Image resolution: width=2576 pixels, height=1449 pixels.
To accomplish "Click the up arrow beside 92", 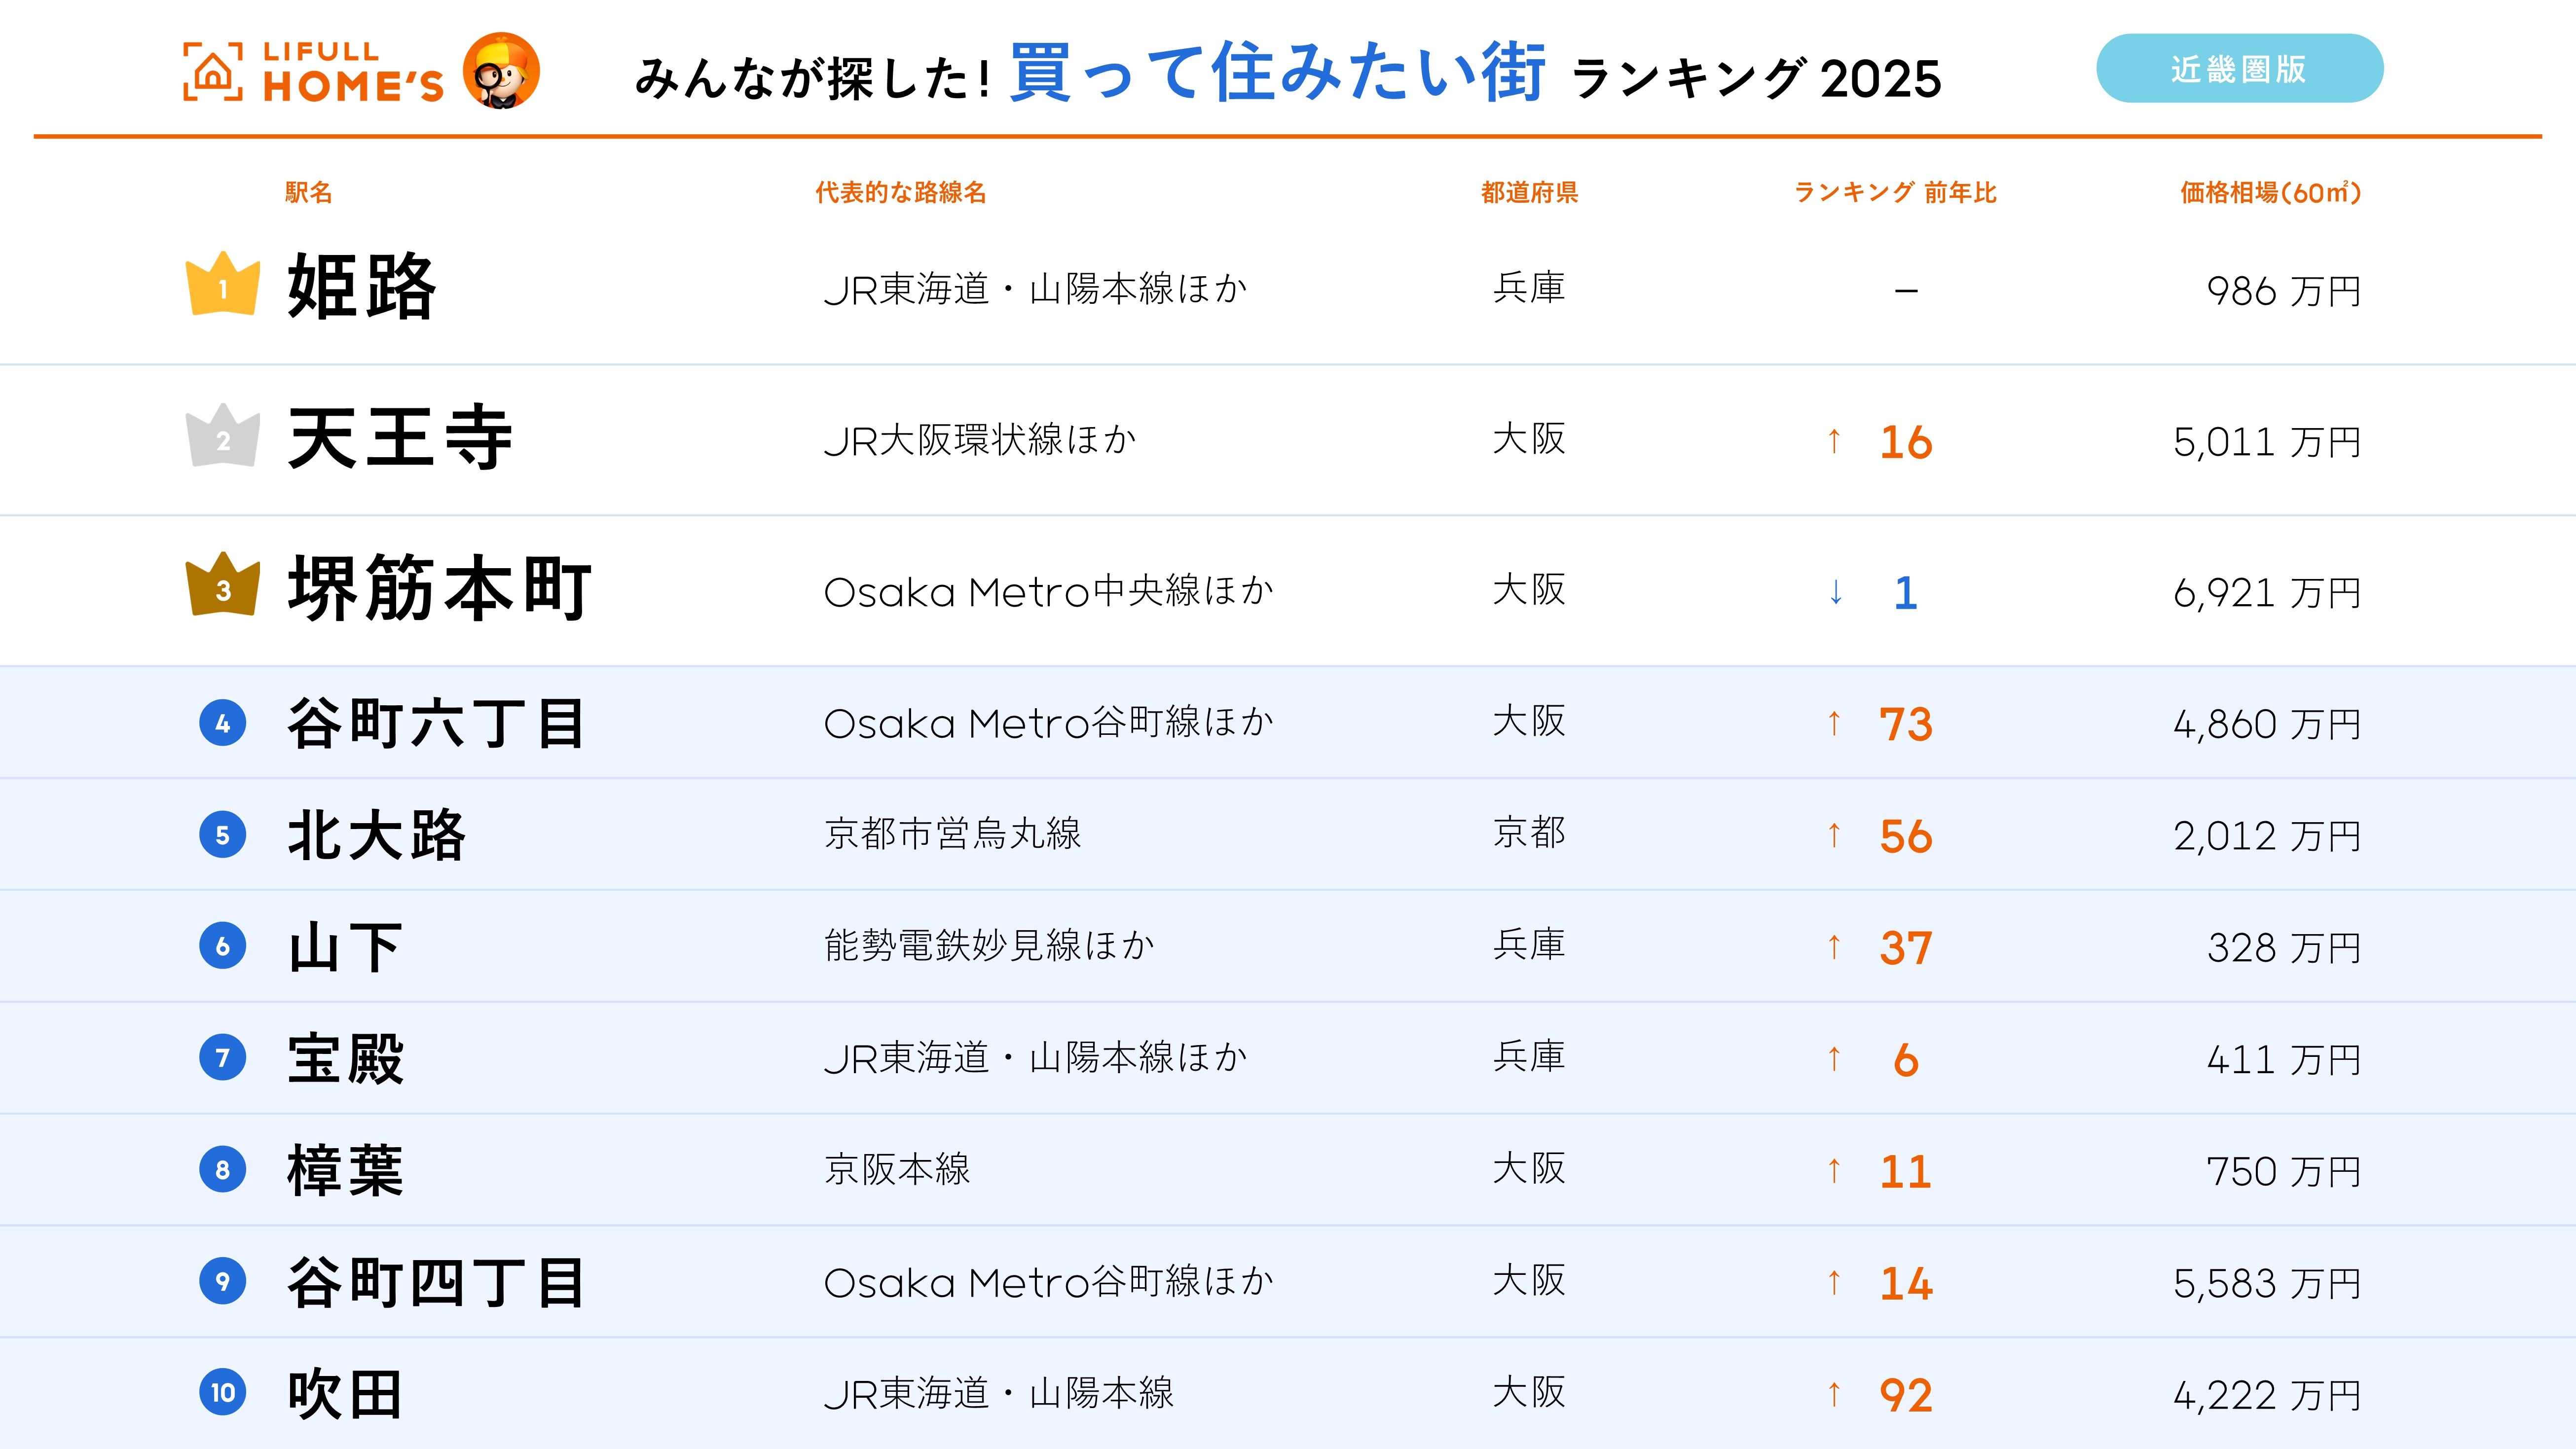I will click(1834, 1394).
